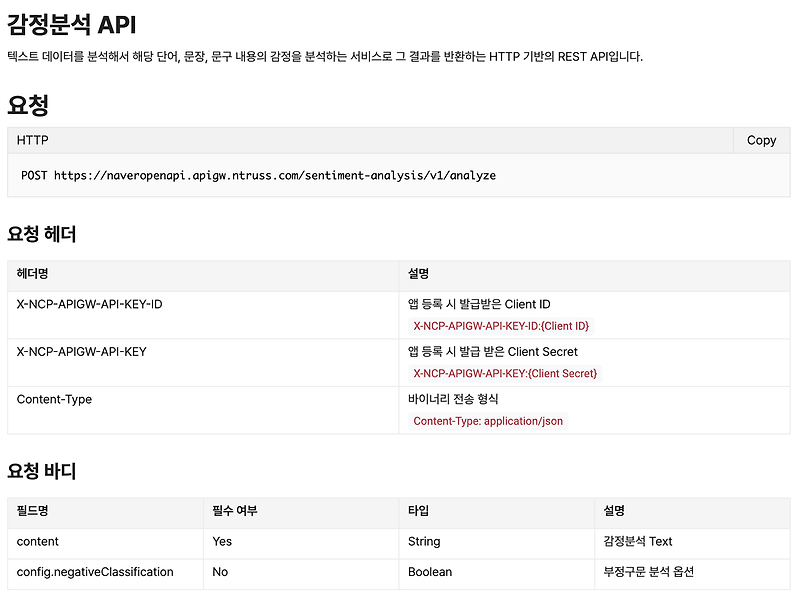Click the Boolean type cell
The height and width of the screenshot is (604, 800).
[426, 572]
